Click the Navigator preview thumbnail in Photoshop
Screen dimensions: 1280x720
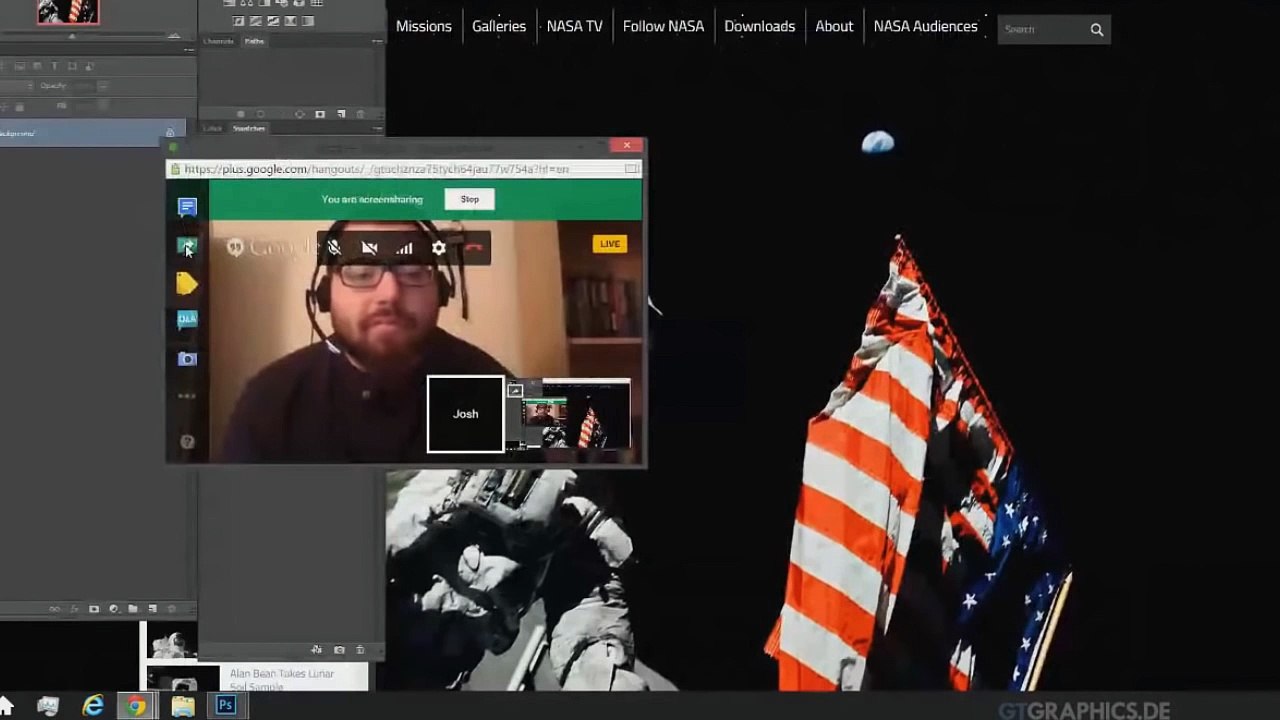coord(68,11)
